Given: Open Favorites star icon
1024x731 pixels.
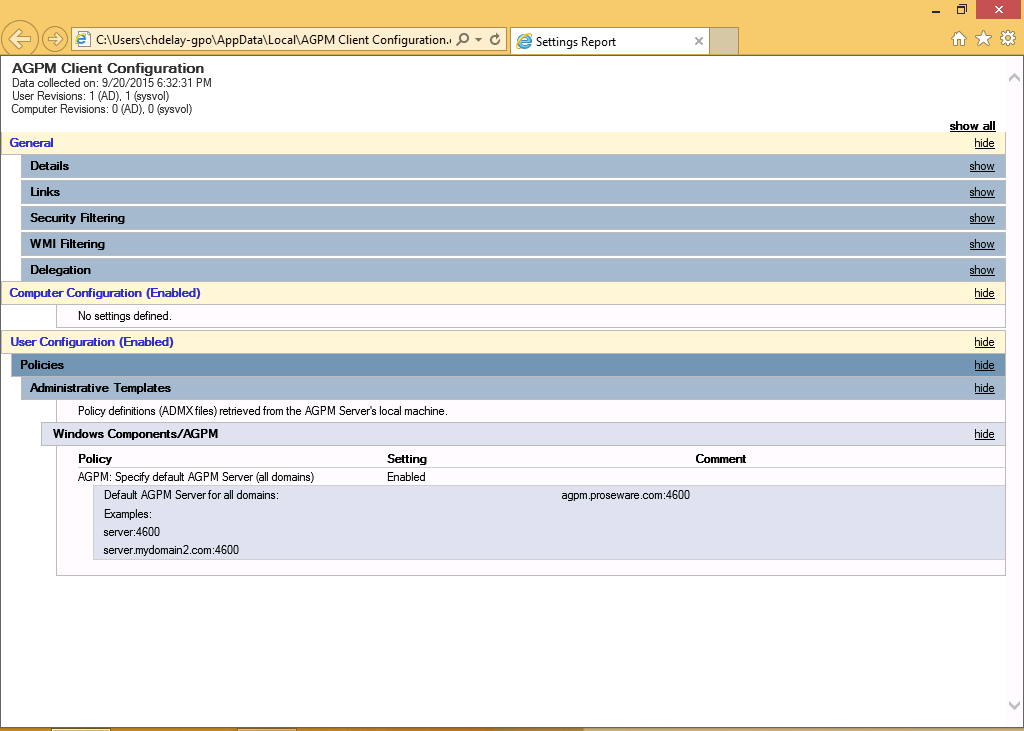Looking at the screenshot, I should pyautogui.click(x=983, y=39).
